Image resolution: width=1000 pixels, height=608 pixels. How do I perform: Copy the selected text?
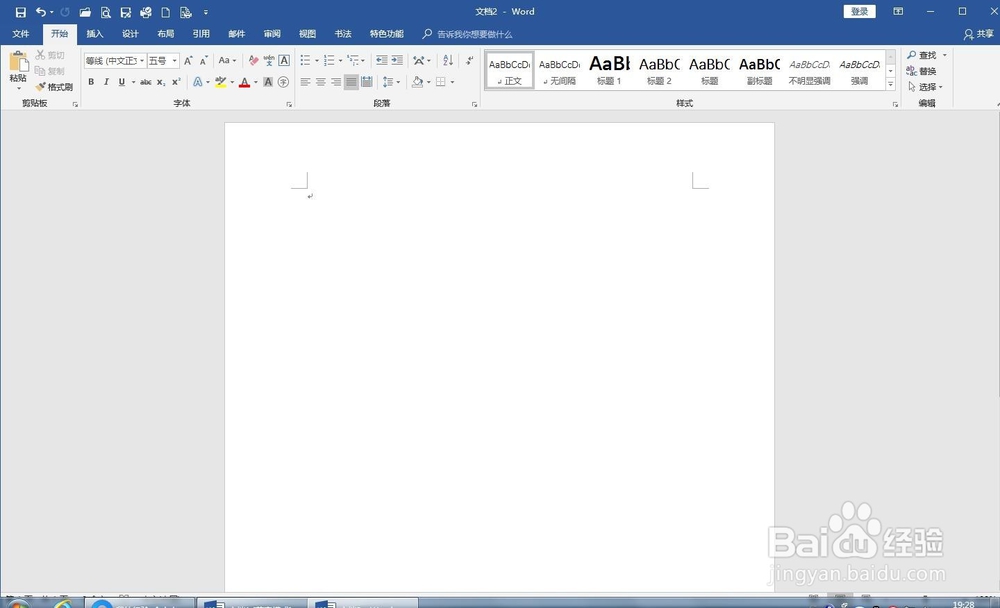[50, 71]
